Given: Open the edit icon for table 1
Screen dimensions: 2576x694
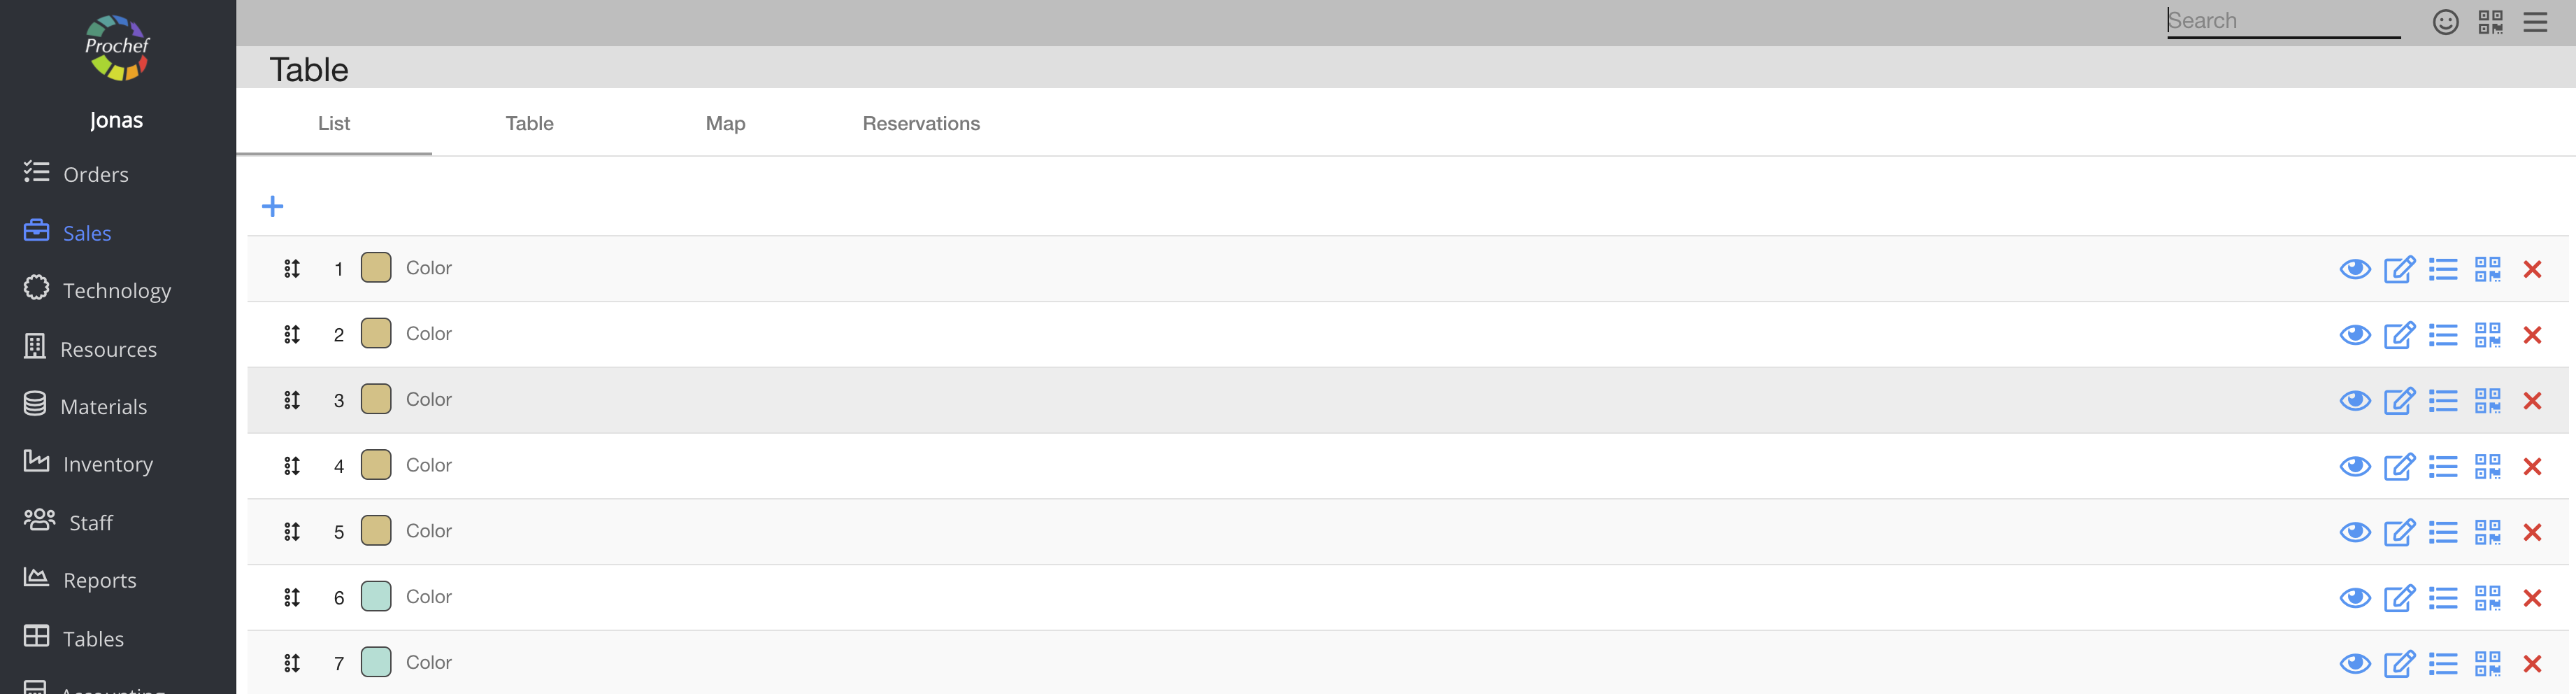Looking at the screenshot, I should 2398,270.
